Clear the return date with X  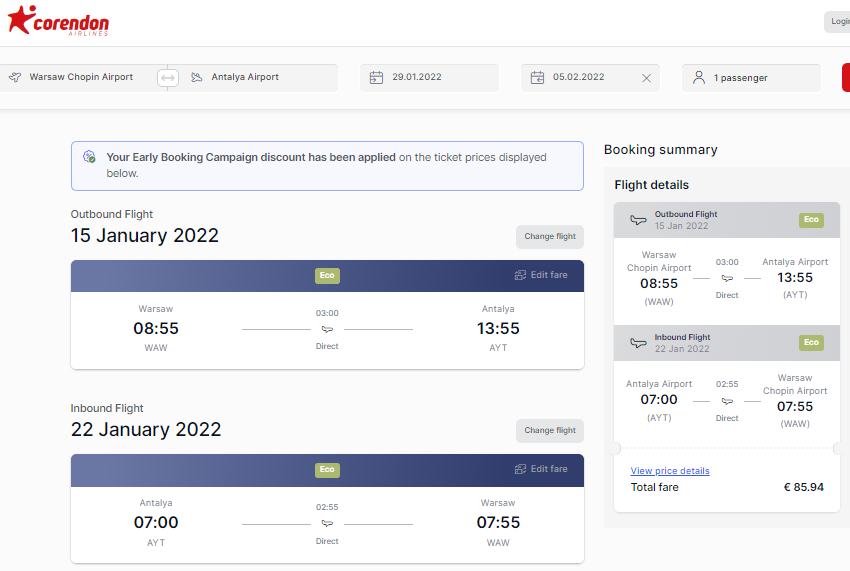point(646,78)
